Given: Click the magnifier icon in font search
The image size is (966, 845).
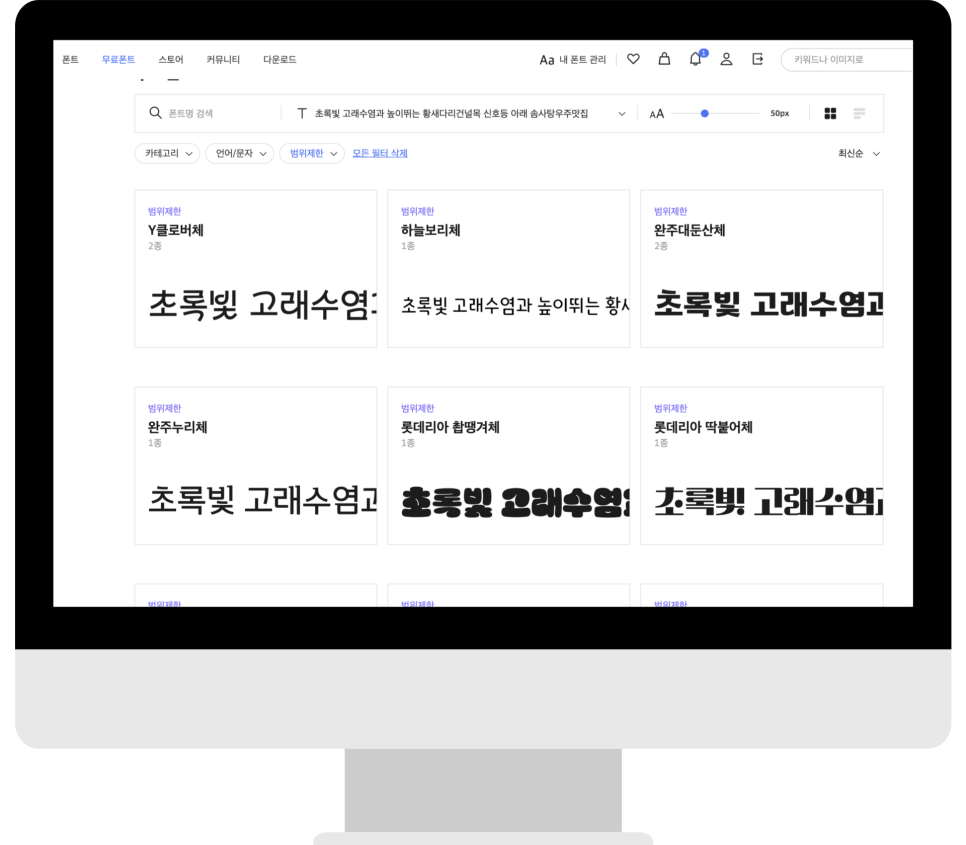Looking at the screenshot, I should pos(155,114).
